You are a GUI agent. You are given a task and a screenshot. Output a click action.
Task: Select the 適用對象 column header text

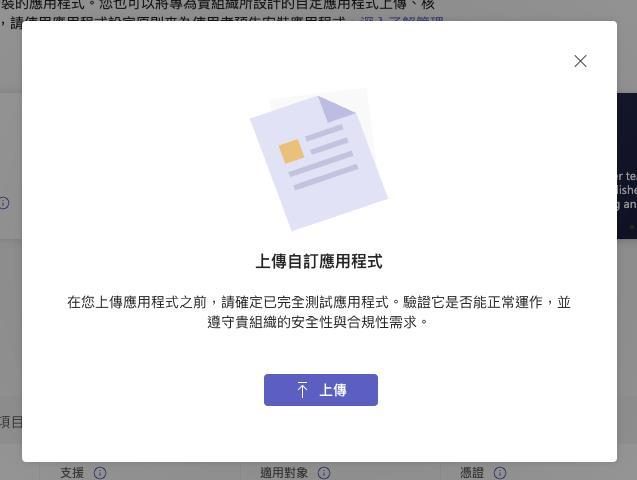[x=284, y=473]
